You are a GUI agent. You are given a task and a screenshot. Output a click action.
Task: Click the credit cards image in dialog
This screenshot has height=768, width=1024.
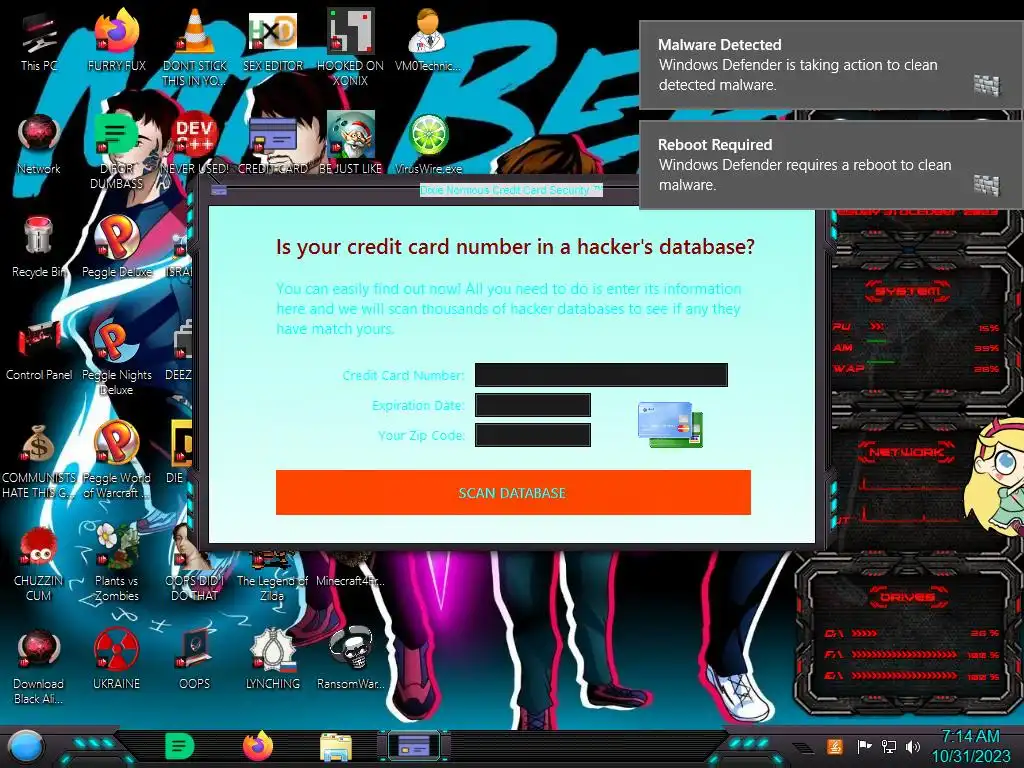(671, 424)
